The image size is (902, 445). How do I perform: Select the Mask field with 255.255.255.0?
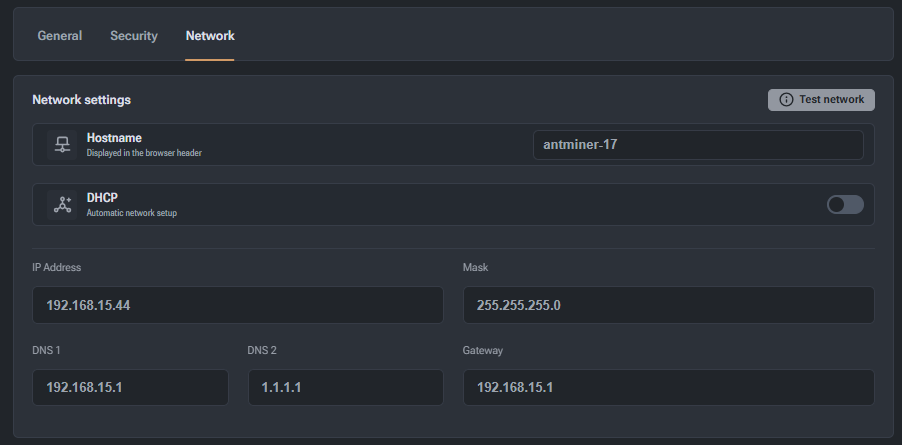668,305
